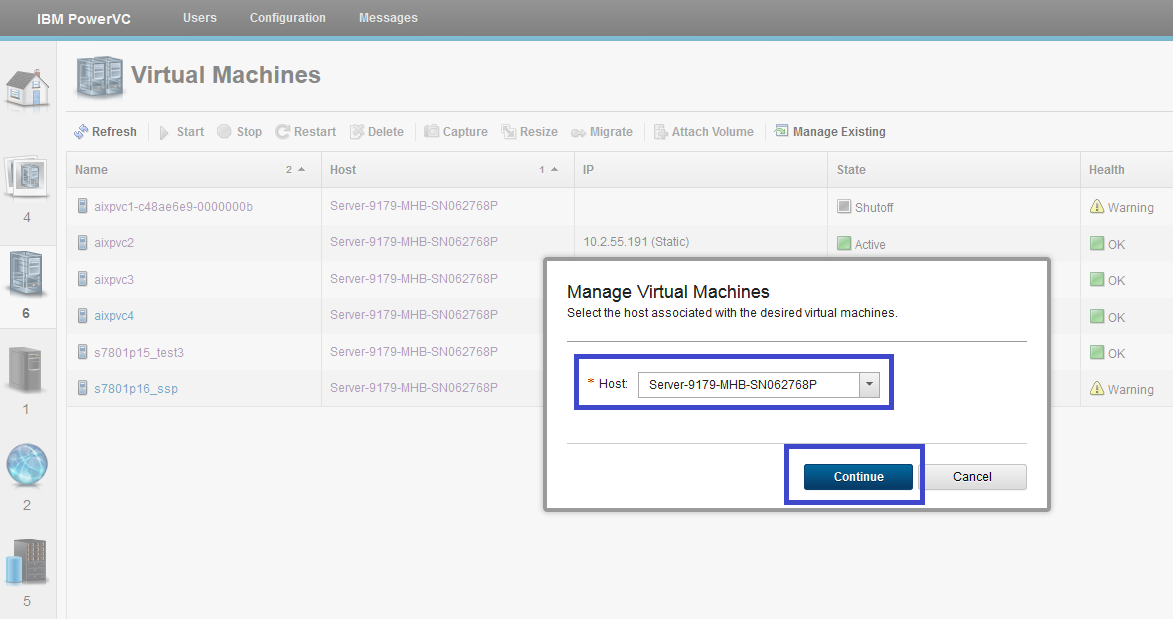The width and height of the screenshot is (1173, 619).
Task: Click Warning health icon for aixpvc1 row
Action: (x=1097, y=207)
